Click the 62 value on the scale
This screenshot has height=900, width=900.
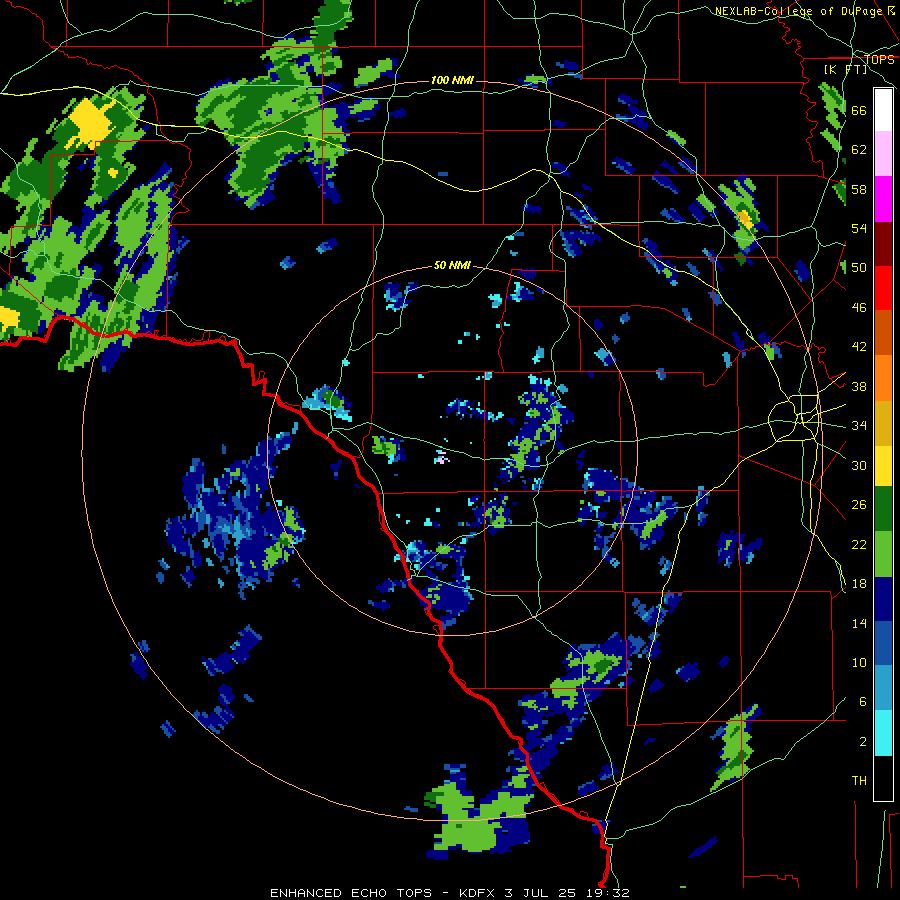[859, 150]
